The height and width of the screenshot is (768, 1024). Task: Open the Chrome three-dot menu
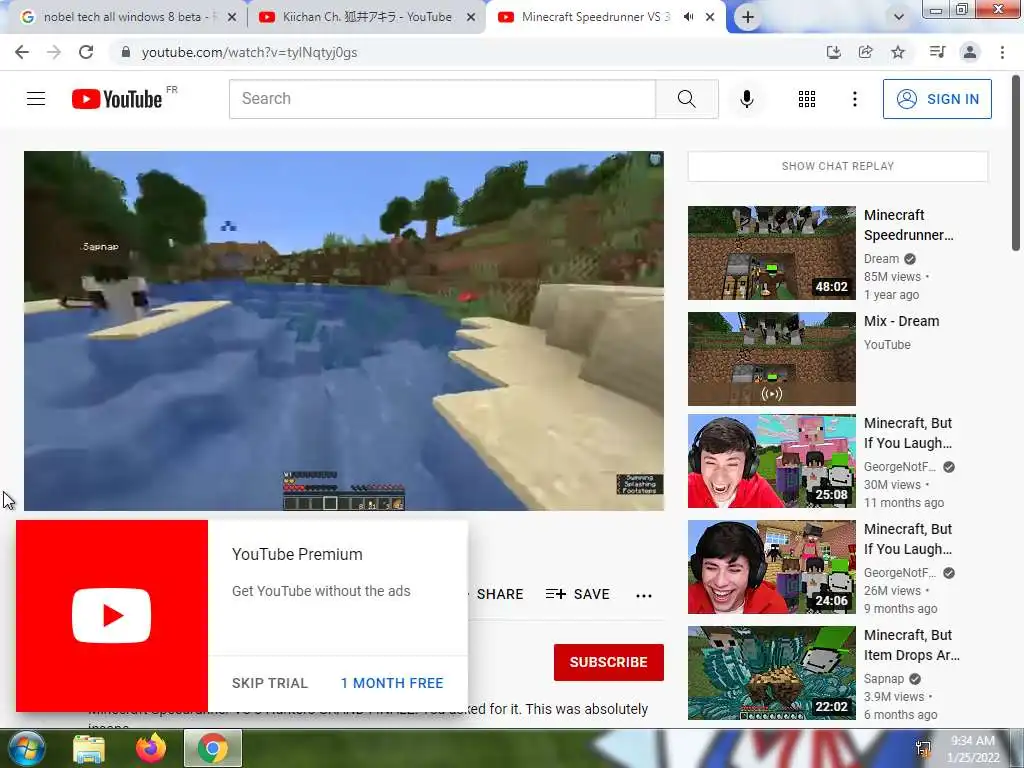point(1002,52)
